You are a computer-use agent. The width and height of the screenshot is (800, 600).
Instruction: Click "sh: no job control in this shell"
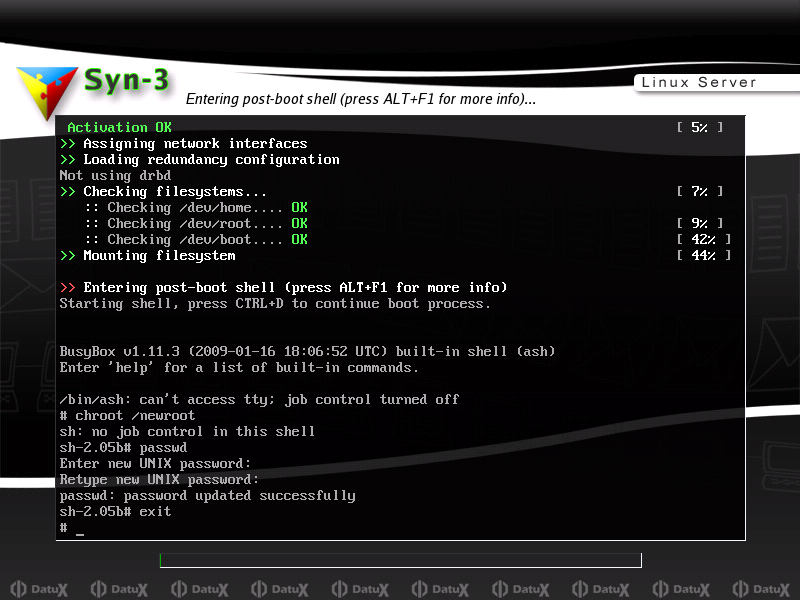(187, 432)
